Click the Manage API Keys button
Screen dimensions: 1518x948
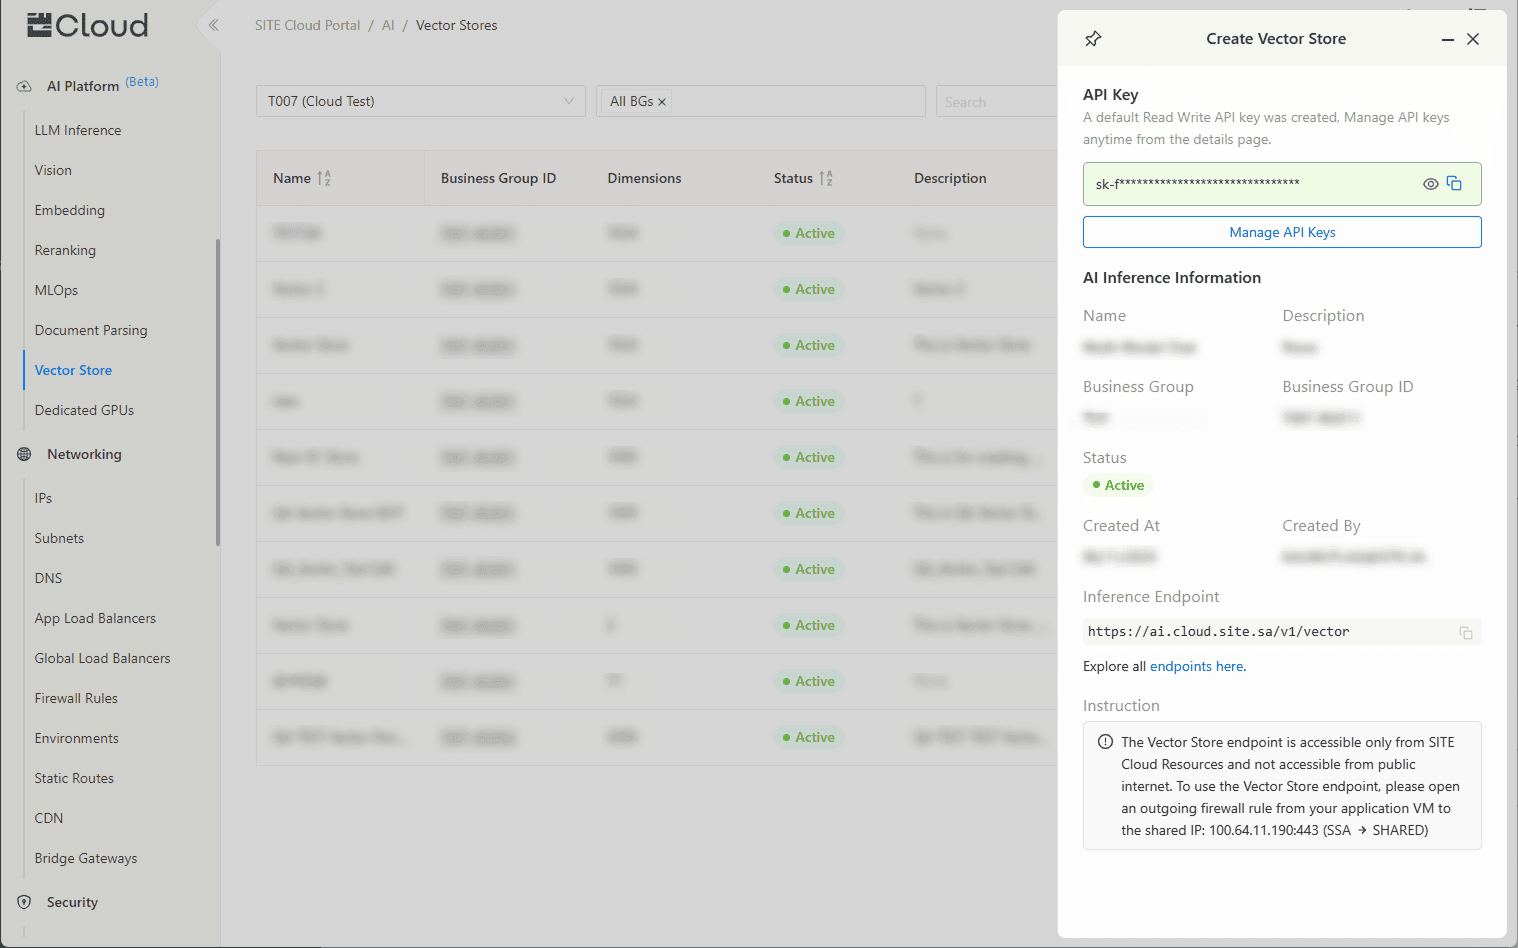pos(1281,232)
